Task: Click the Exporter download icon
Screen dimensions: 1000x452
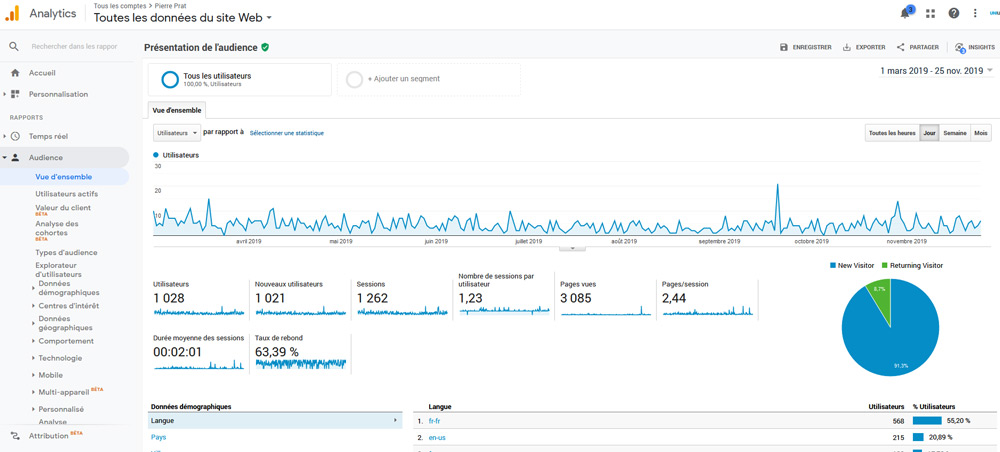Action: click(x=847, y=47)
